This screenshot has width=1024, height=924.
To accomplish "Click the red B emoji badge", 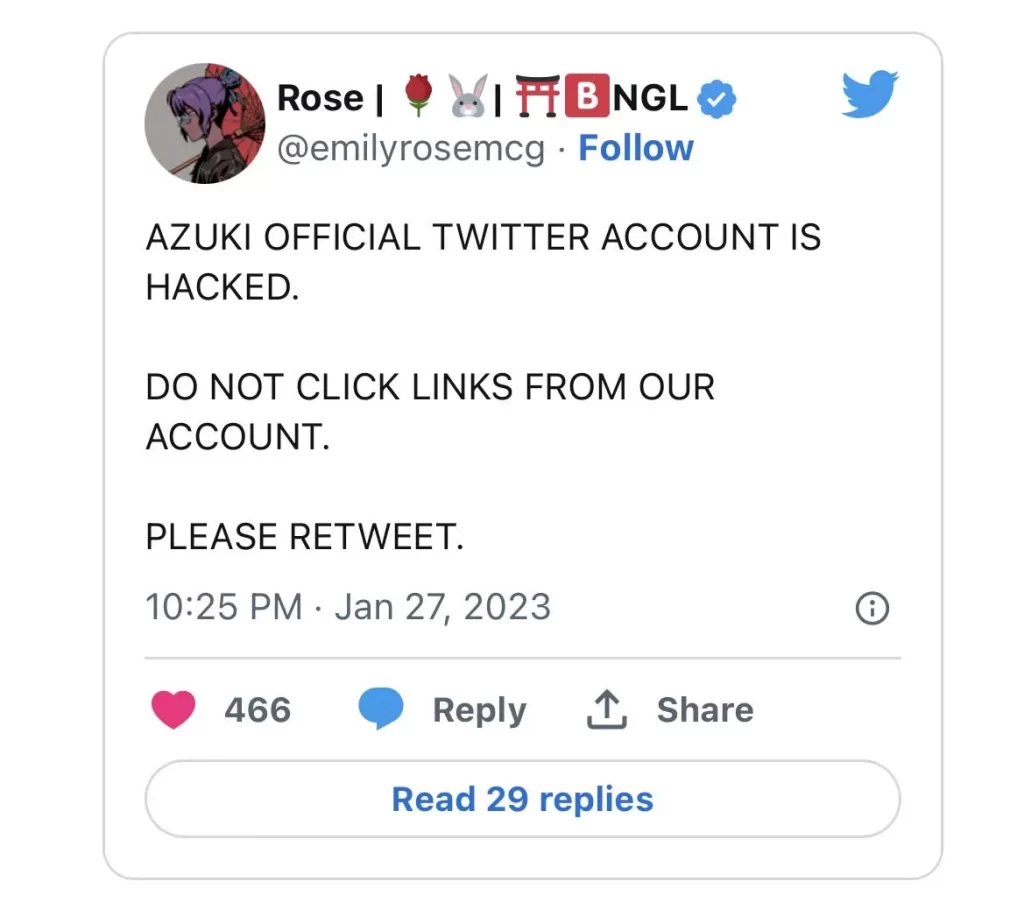I will point(587,98).
